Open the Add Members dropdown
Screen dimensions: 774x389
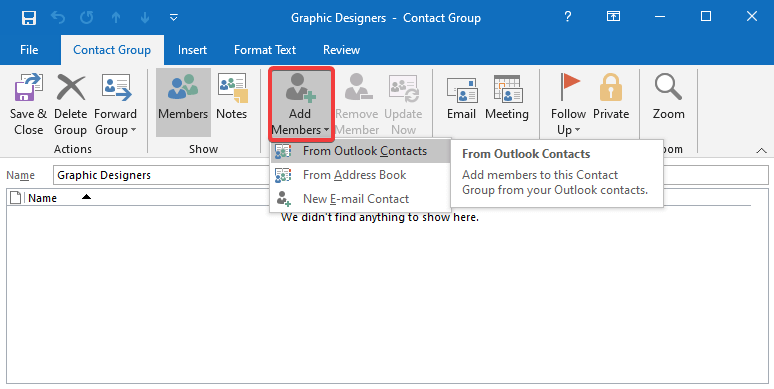[301, 103]
